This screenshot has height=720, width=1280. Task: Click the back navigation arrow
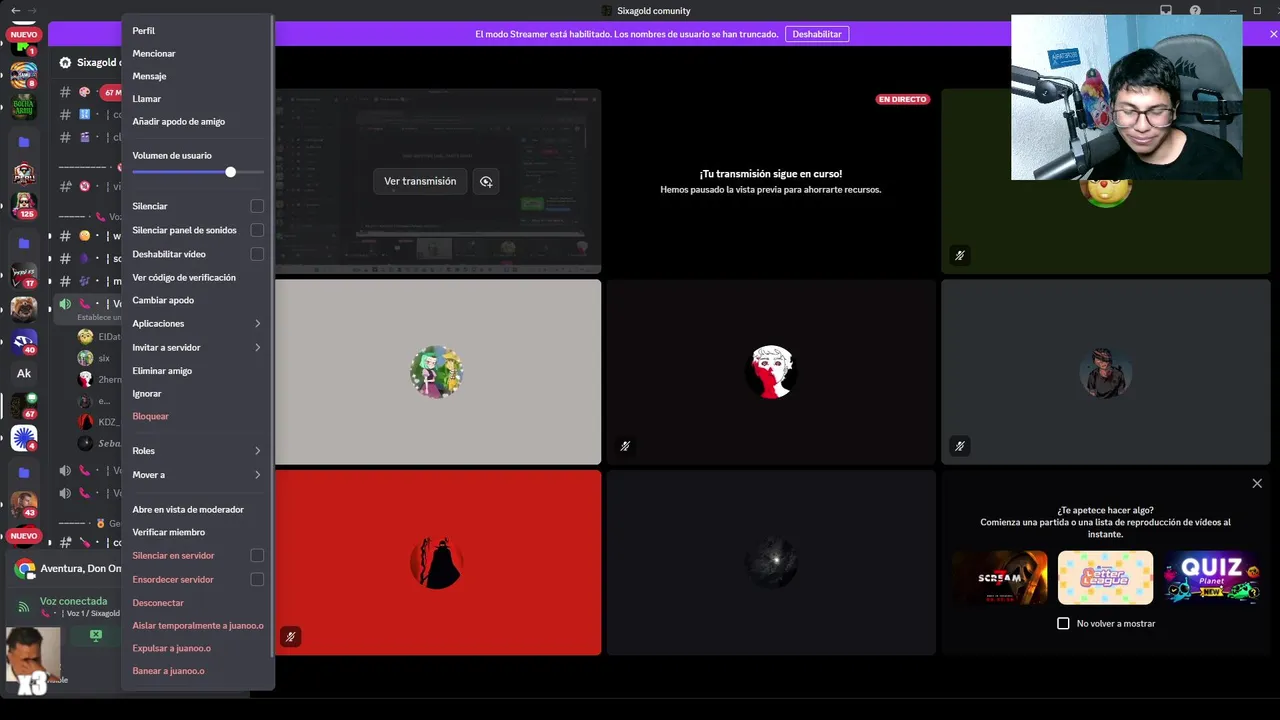(x=15, y=11)
